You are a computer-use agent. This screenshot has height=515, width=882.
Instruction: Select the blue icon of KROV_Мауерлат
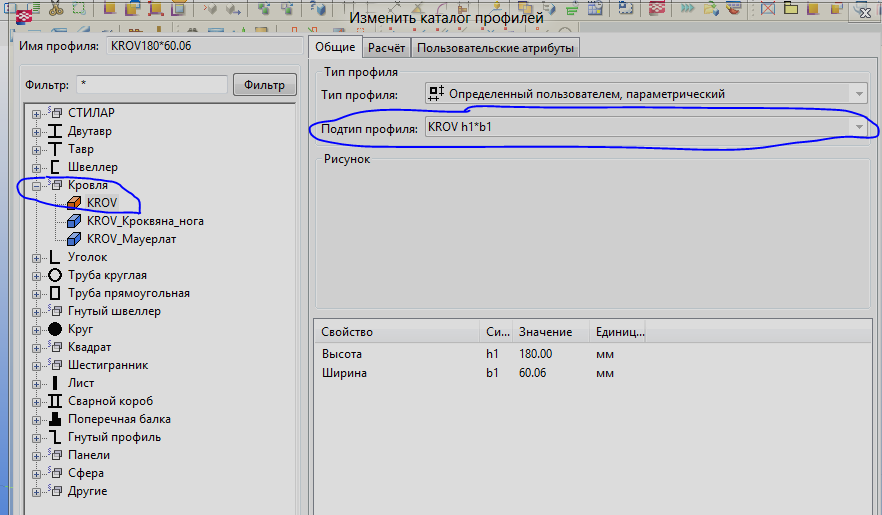74,239
